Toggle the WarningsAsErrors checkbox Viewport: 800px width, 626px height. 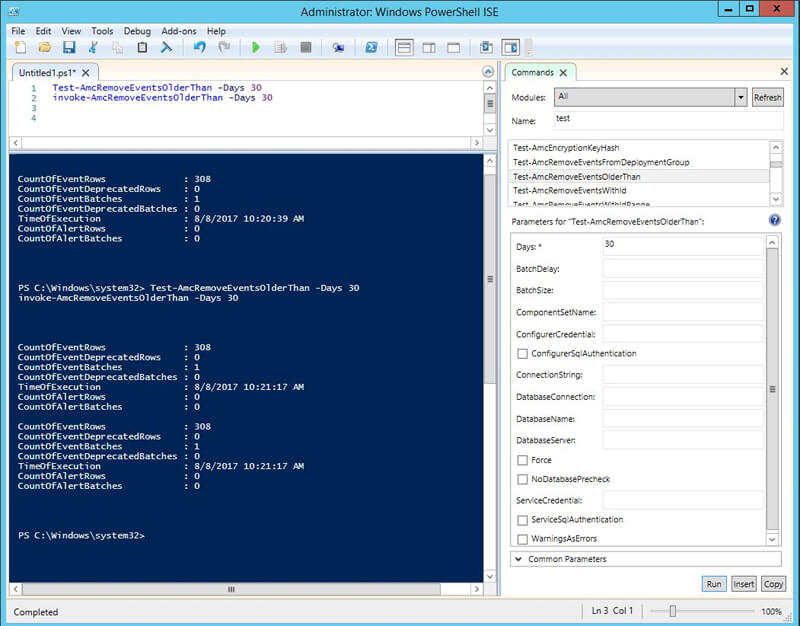(x=522, y=539)
